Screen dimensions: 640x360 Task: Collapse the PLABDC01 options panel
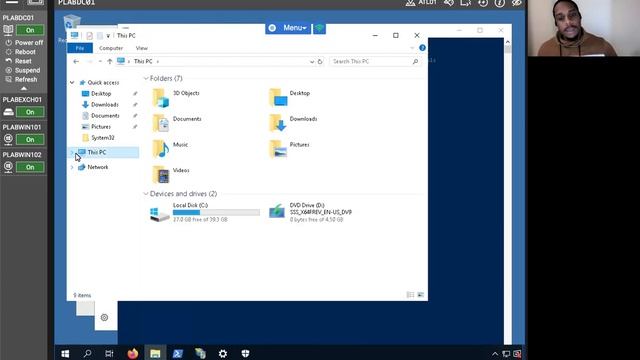tap(24, 88)
